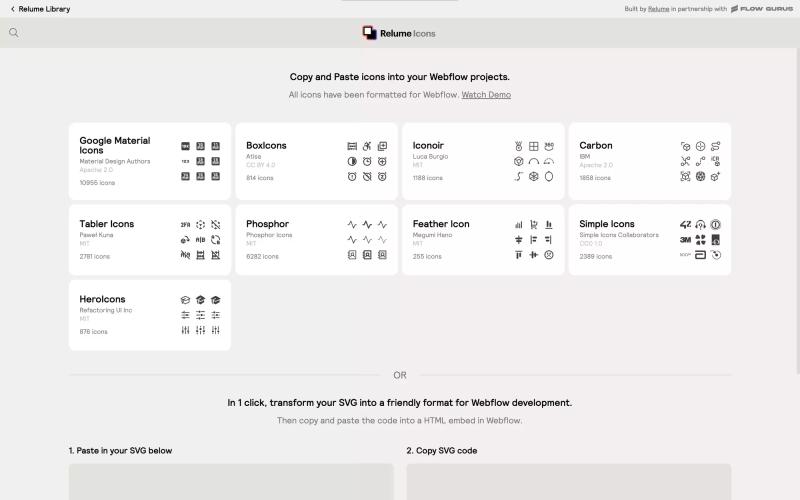Click the 2x2 grid icon in Iconoir card
The image size is (800, 500).
[x=534, y=146]
